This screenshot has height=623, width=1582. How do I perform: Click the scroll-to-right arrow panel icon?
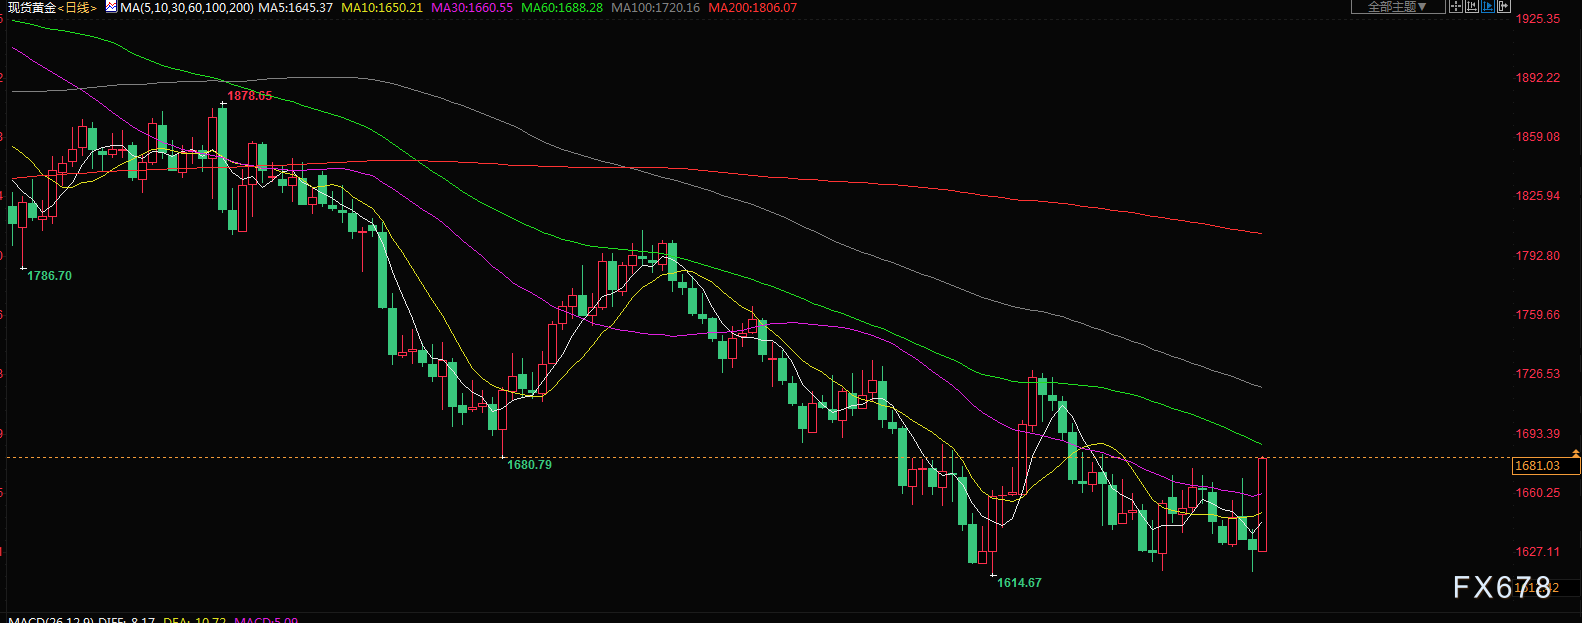click(1504, 7)
